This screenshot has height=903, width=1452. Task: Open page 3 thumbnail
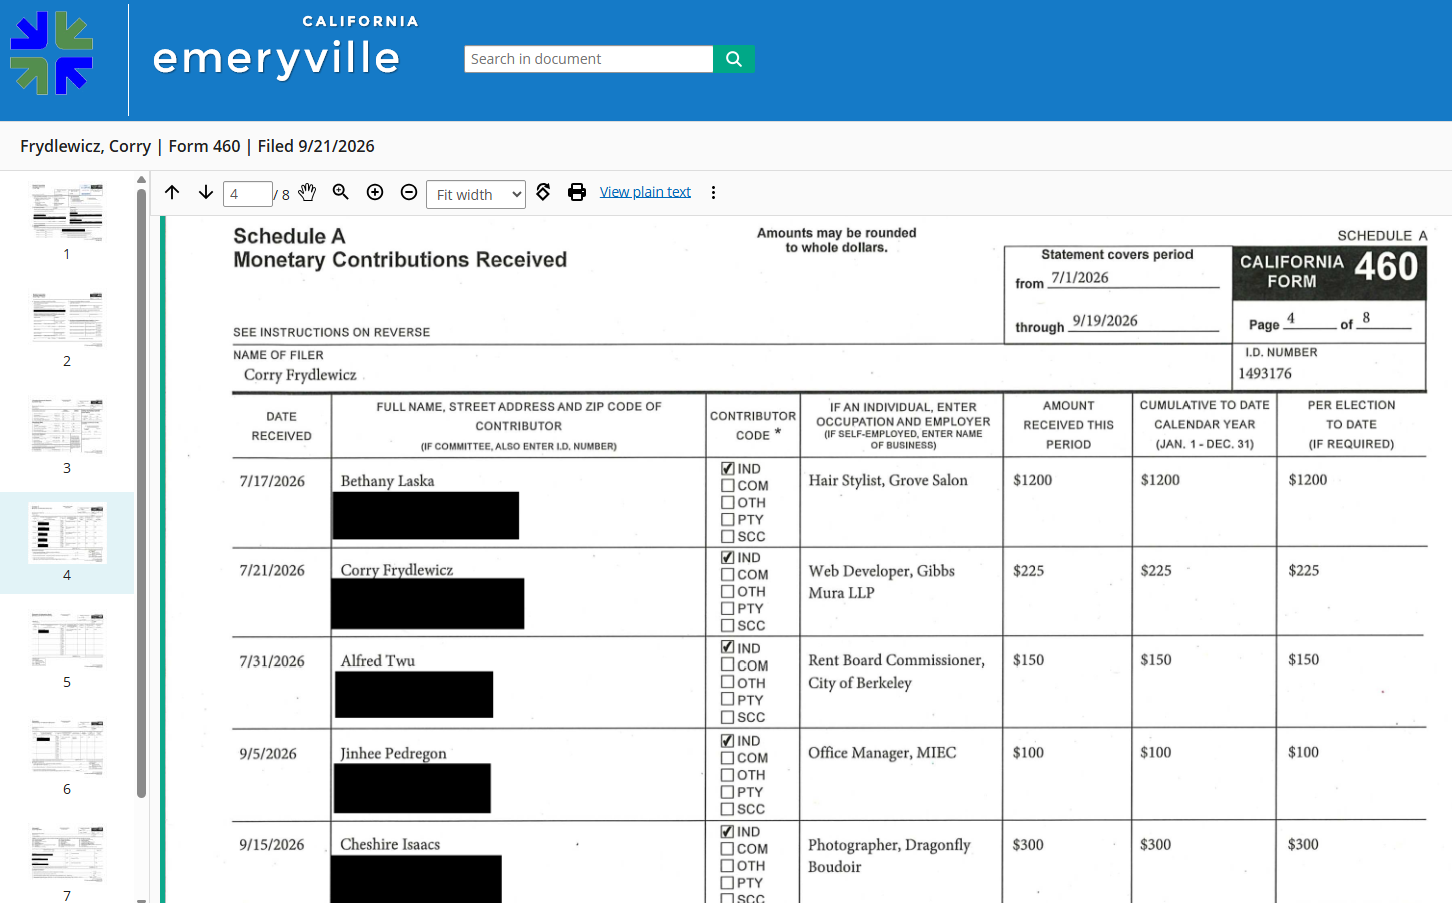pyautogui.click(x=67, y=426)
